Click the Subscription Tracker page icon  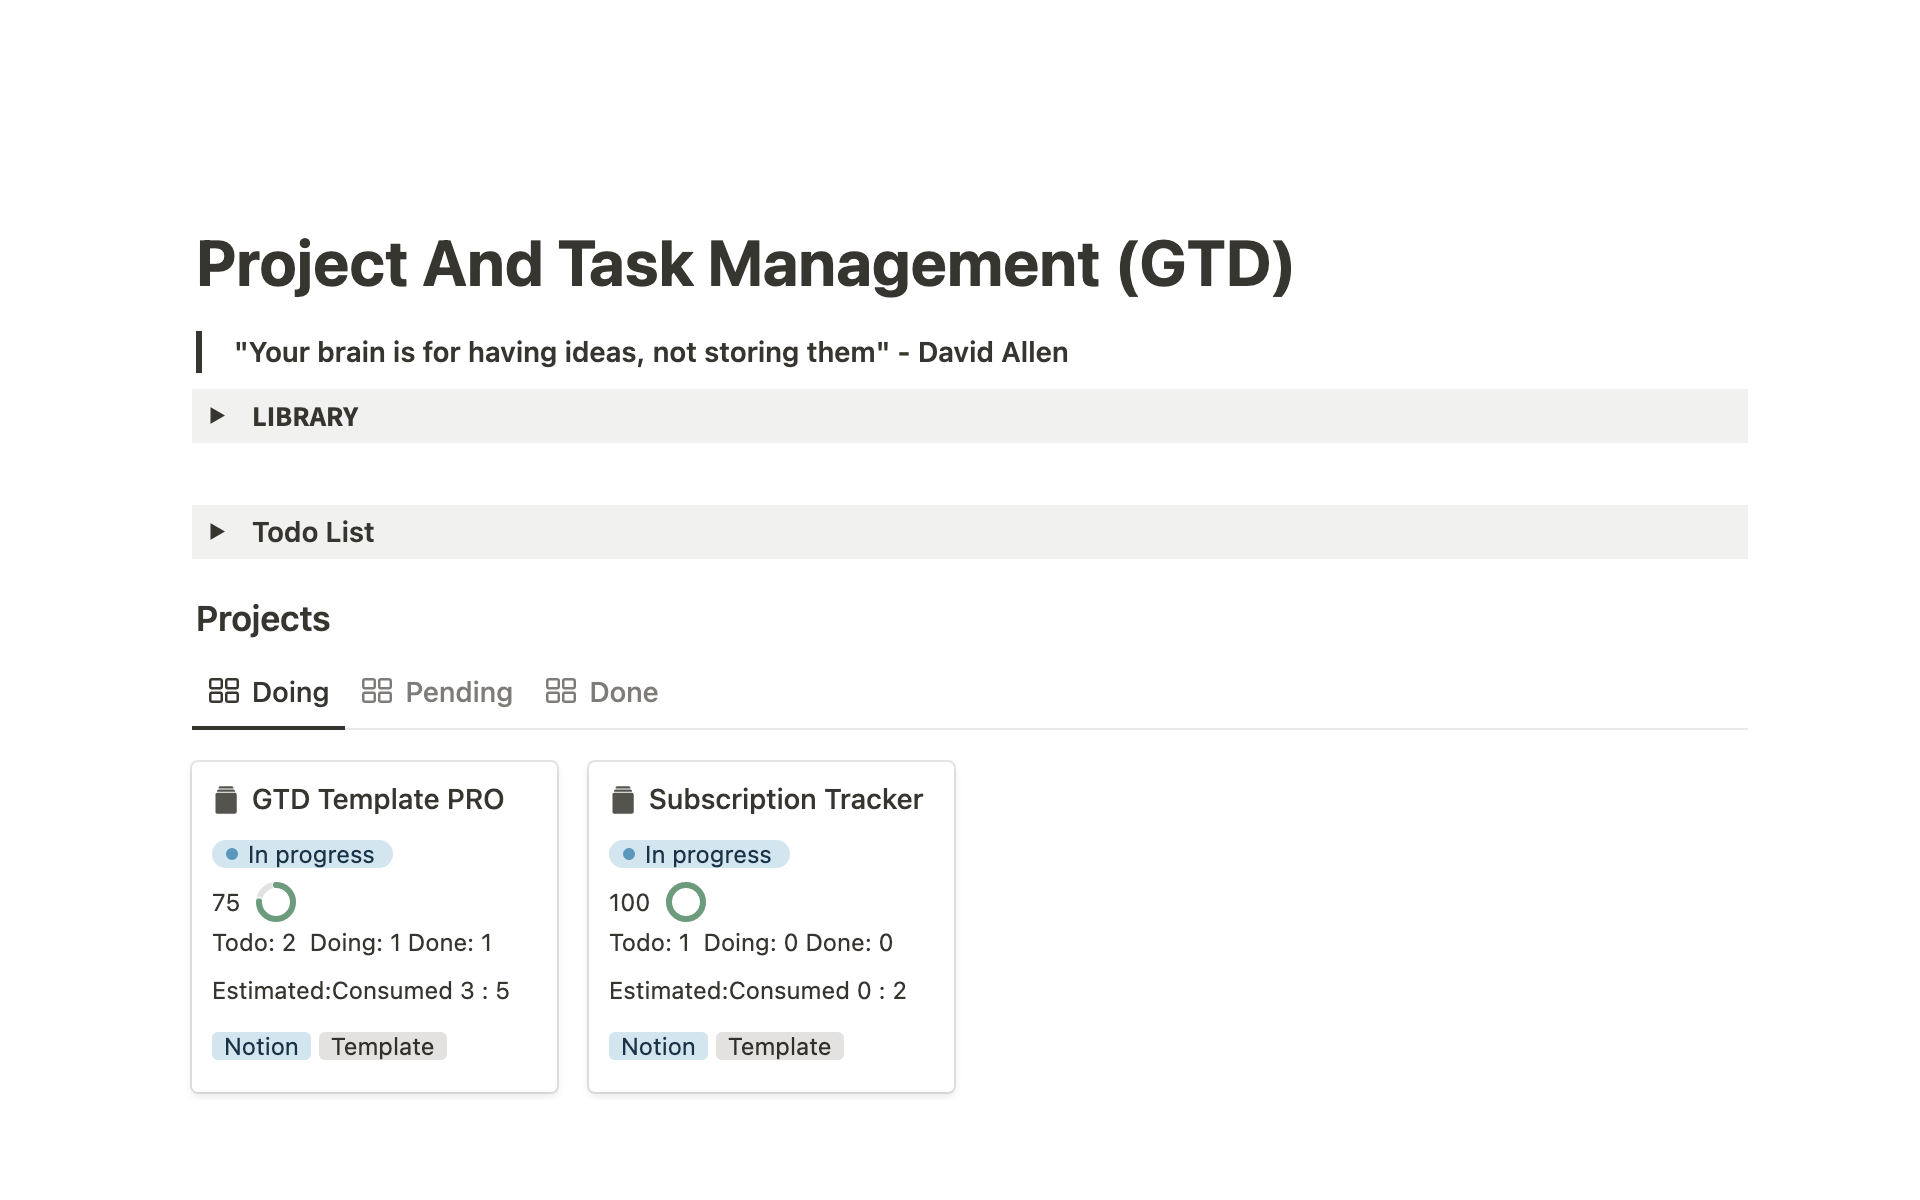623,800
